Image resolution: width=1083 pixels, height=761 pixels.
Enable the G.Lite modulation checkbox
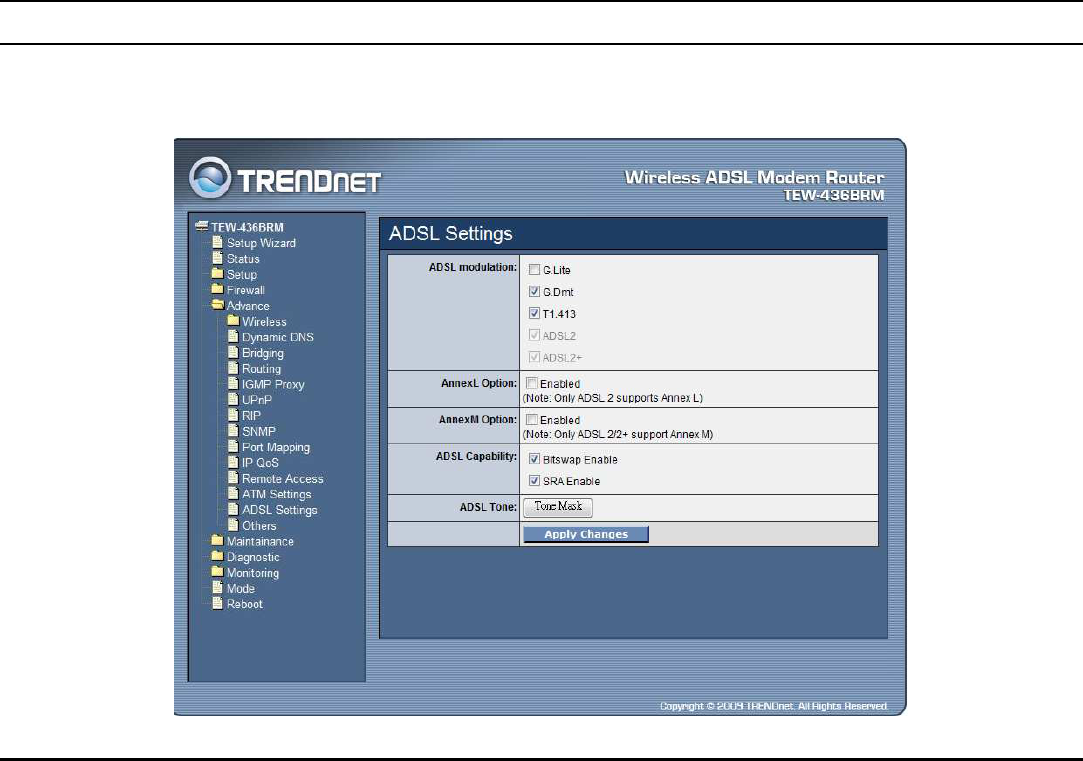pyautogui.click(x=534, y=269)
